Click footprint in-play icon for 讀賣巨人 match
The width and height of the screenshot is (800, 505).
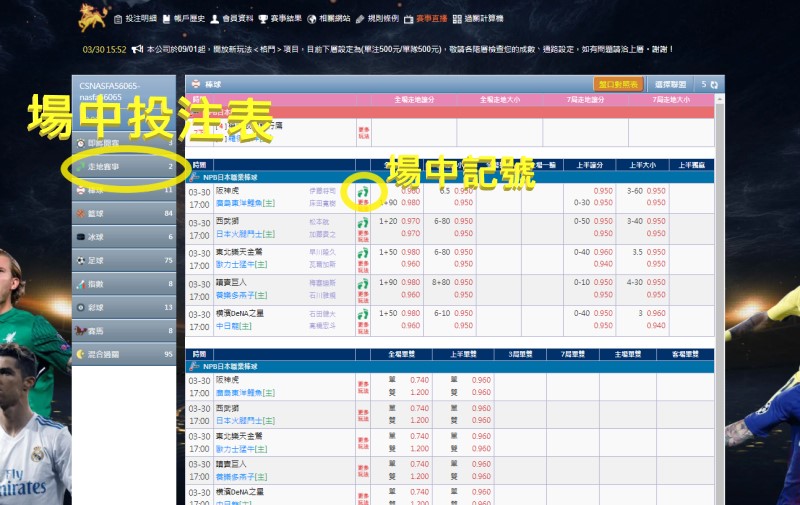[363, 284]
